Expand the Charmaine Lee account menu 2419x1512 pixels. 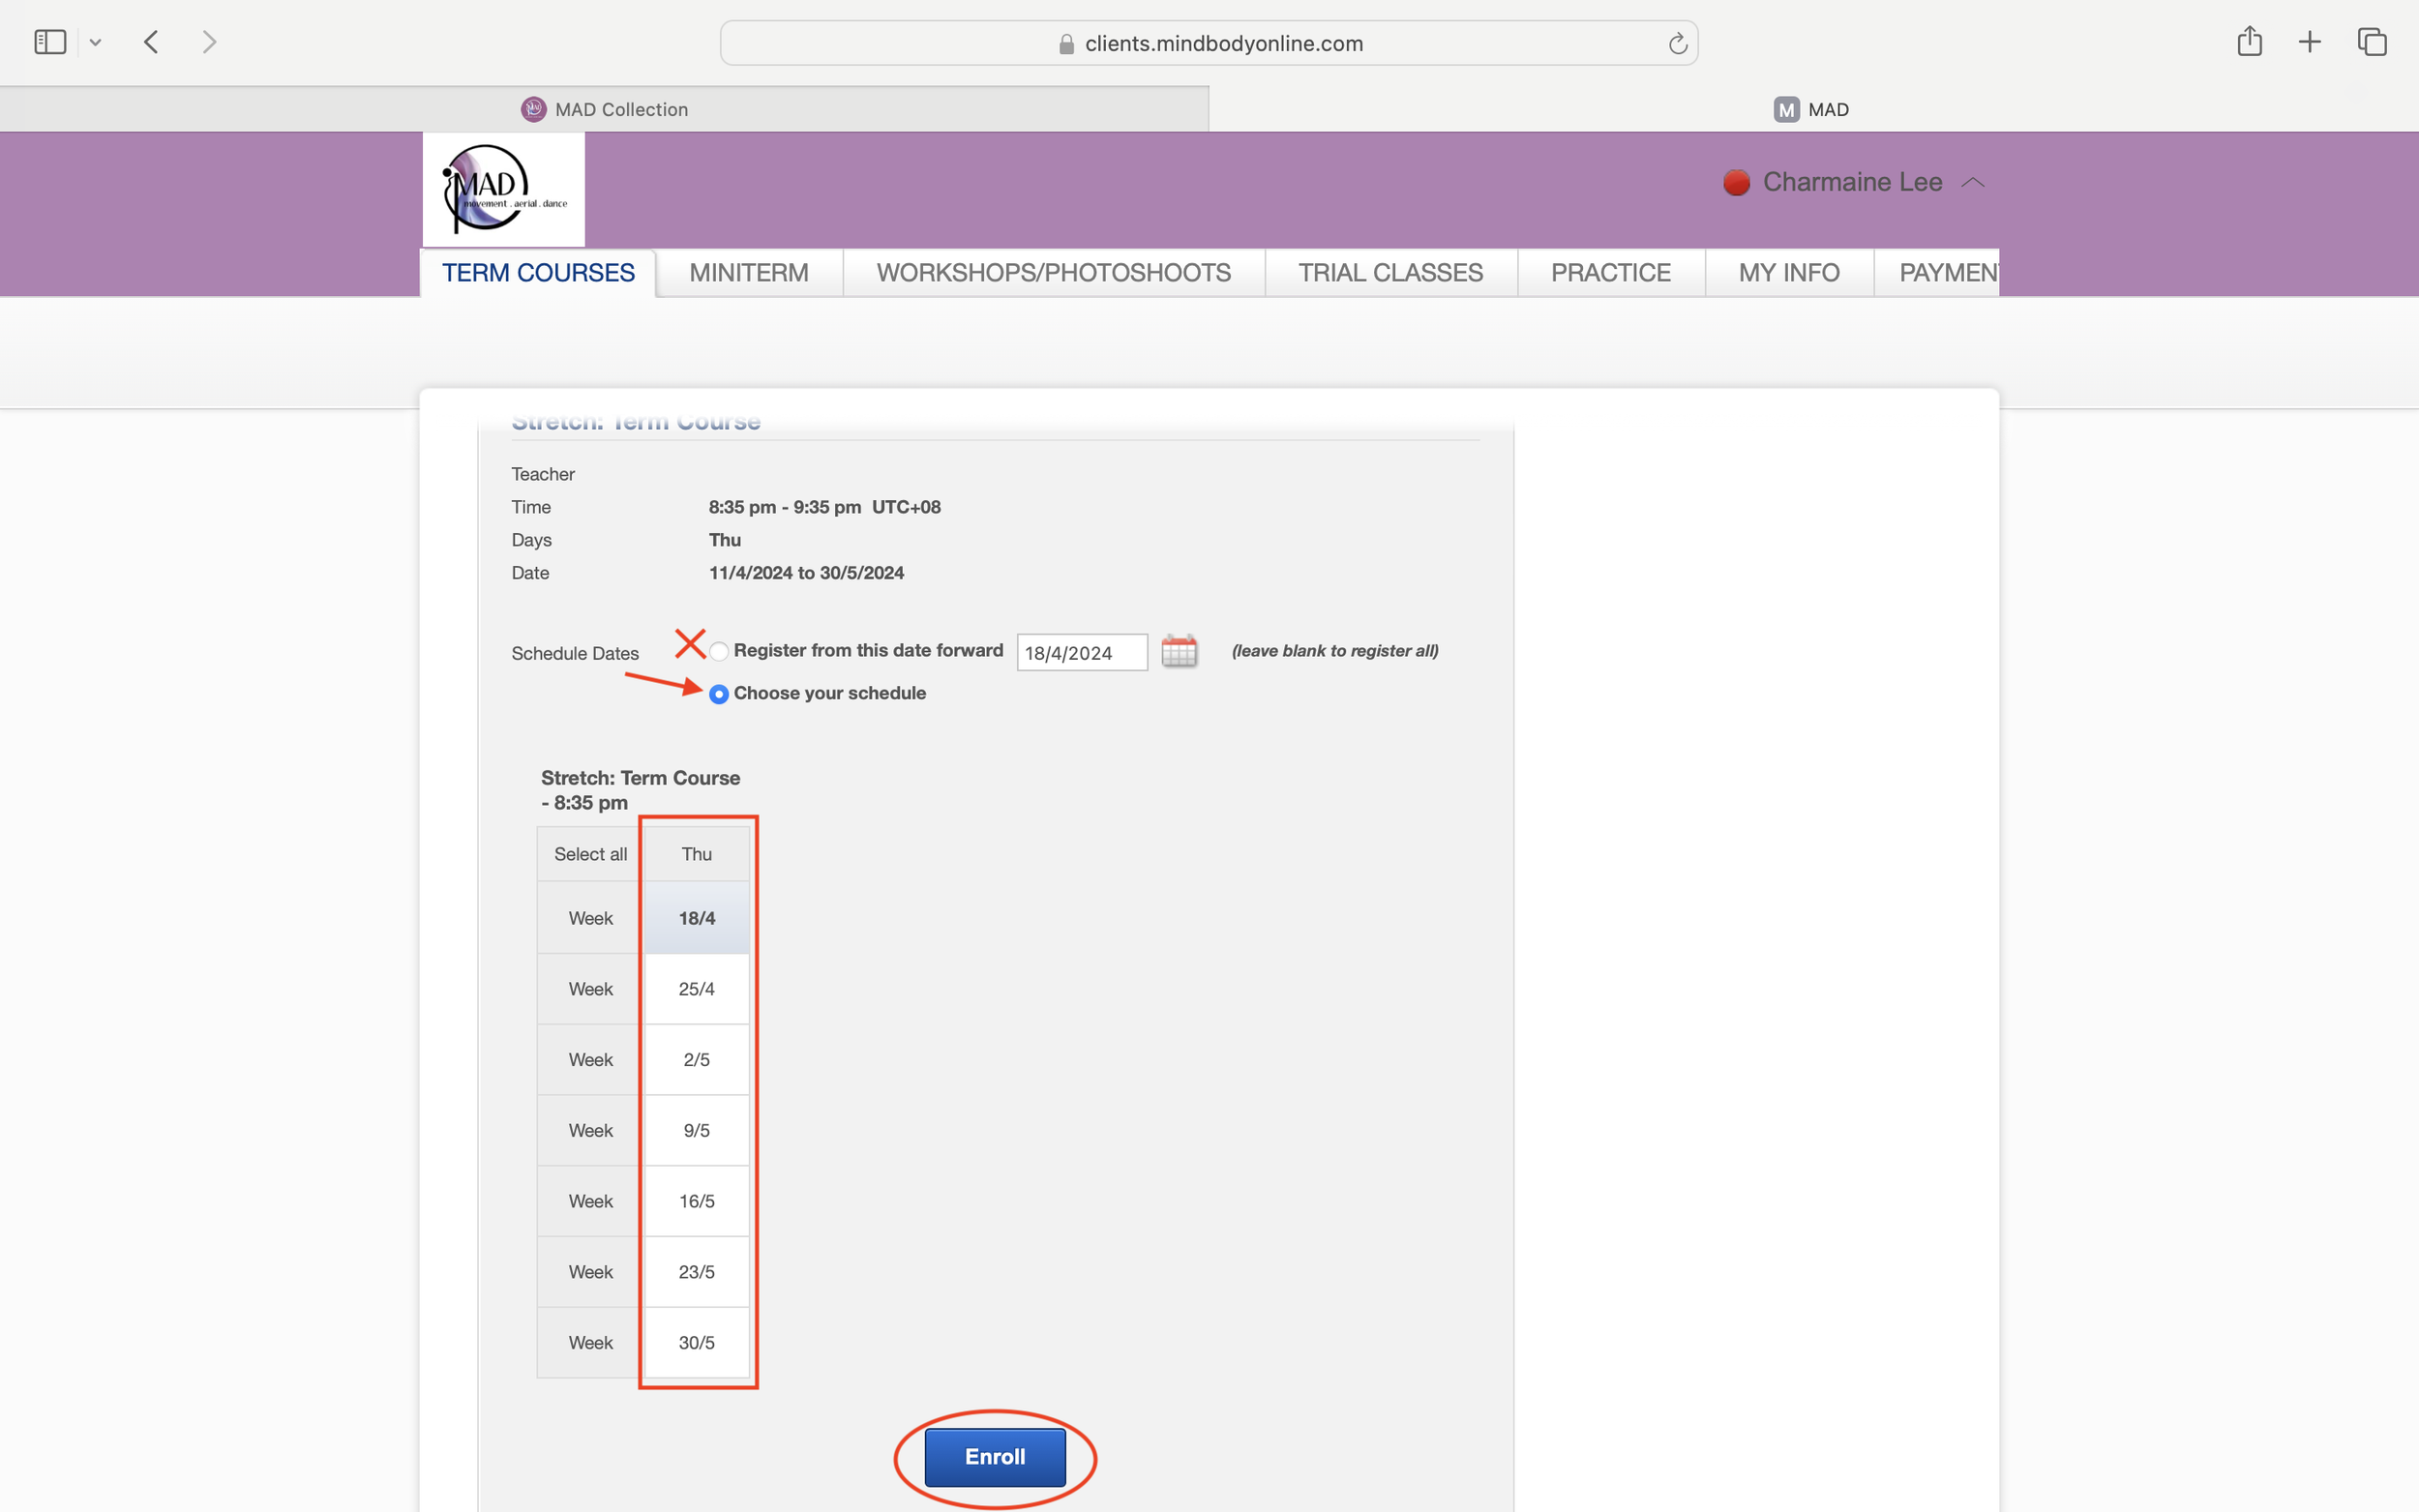(x=1852, y=182)
